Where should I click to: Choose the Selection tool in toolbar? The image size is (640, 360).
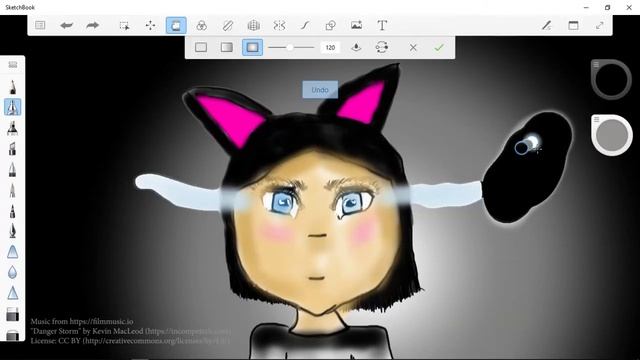(x=124, y=25)
